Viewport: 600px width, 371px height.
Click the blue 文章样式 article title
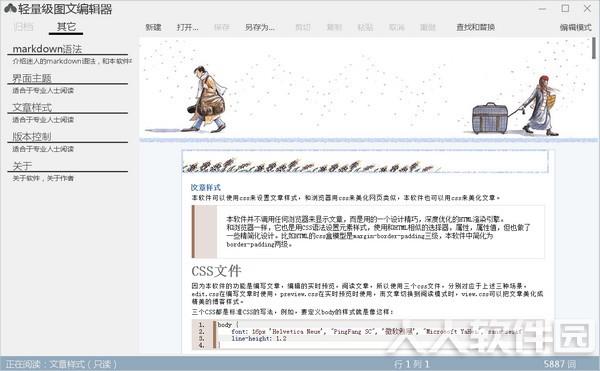[x=206, y=187]
